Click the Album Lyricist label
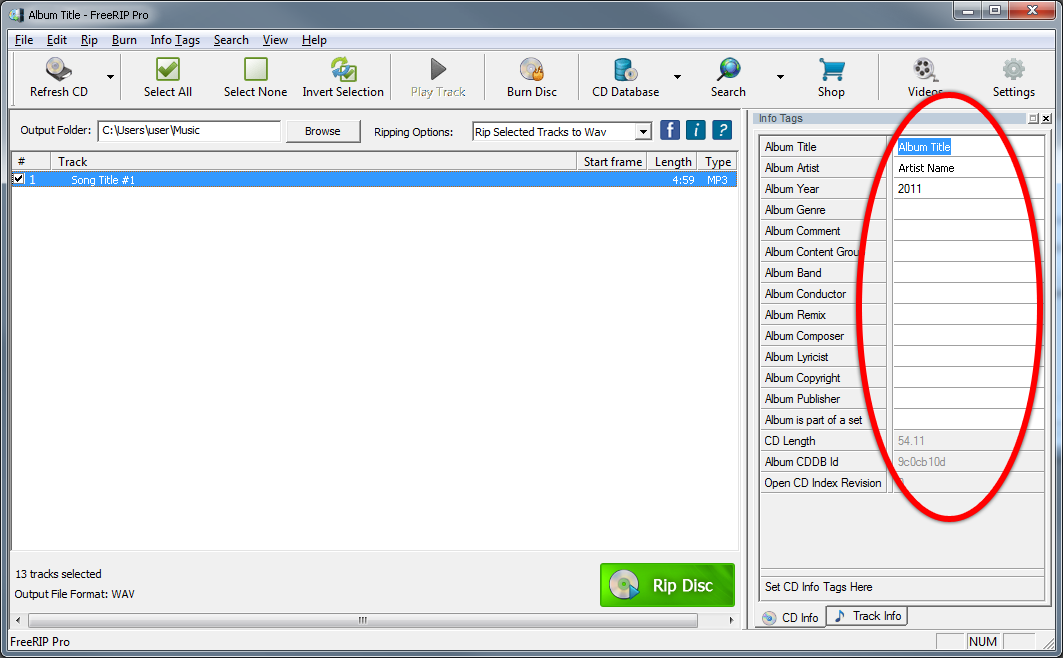This screenshot has width=1063, height=658. click(797, 357)
